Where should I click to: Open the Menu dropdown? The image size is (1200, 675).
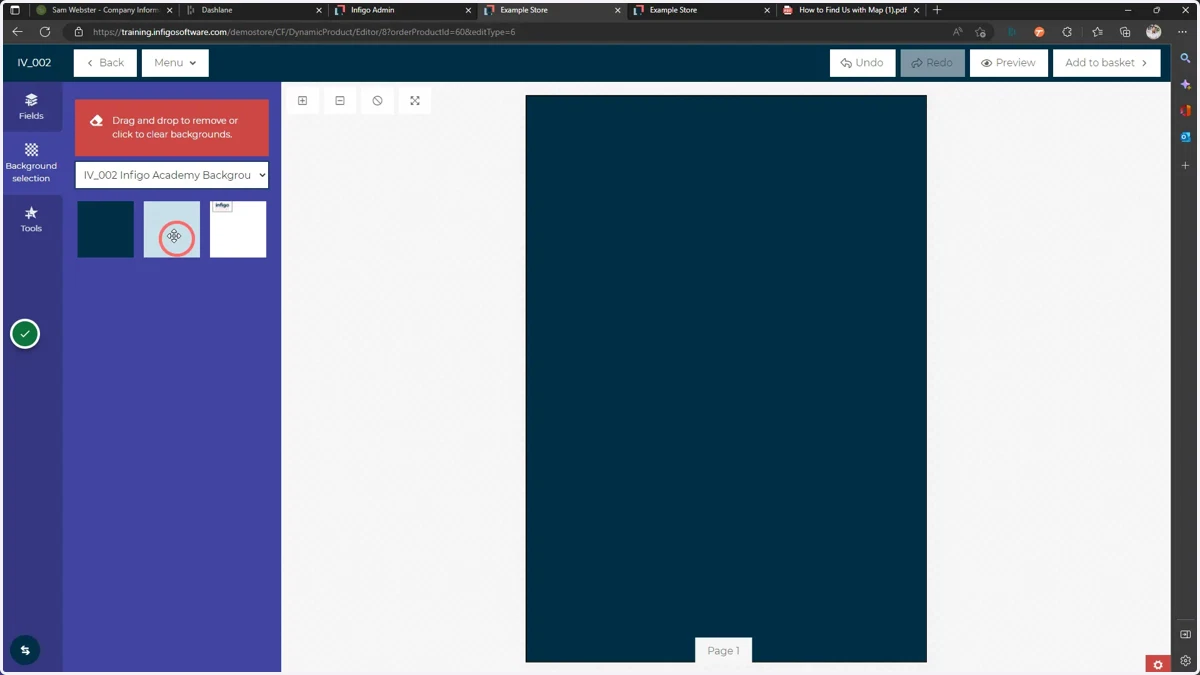(x=175, y=63)
